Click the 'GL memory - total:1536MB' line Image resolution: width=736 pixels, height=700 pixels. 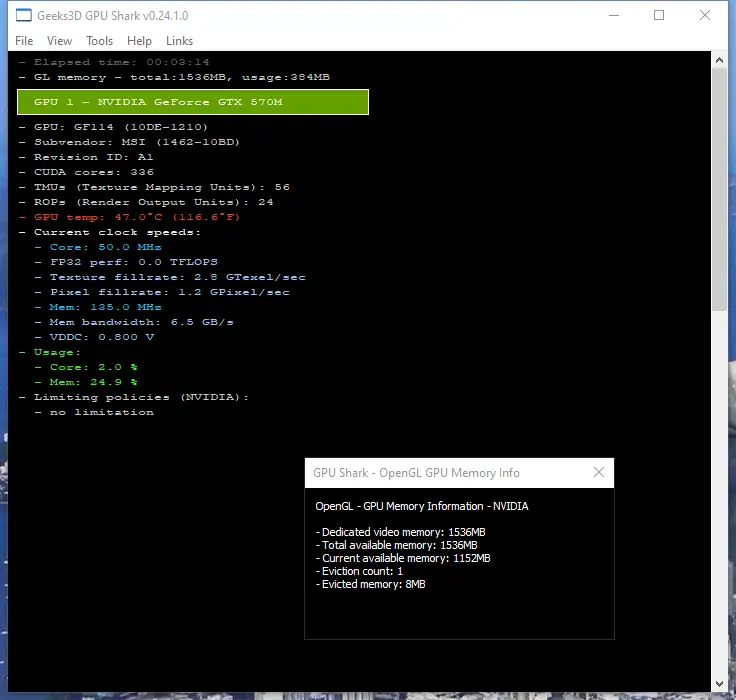pyautogui.click(x=174, y=77)
